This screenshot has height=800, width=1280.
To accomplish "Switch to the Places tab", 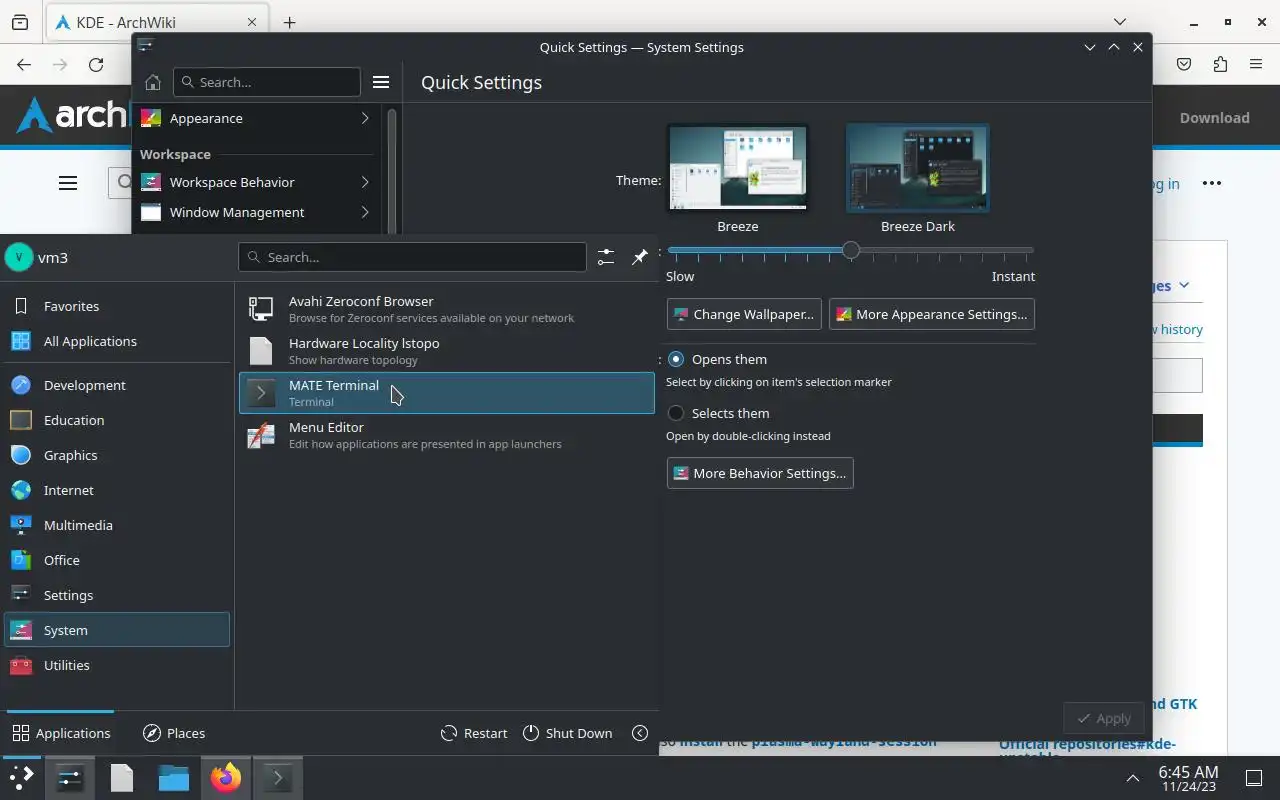I will tap(174, 733).
